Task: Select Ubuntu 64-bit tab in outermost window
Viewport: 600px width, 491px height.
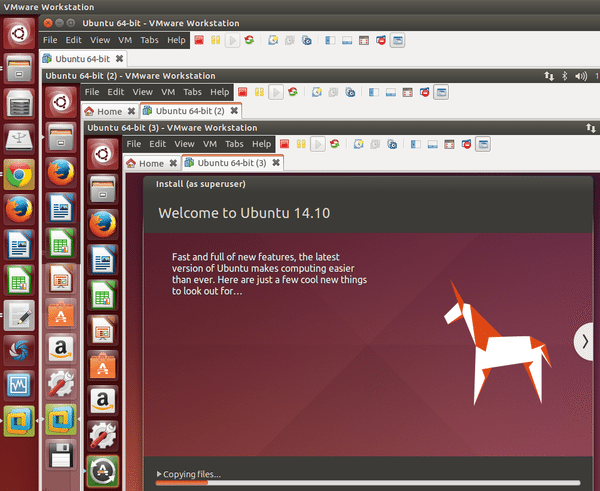Action: (x=82, y=59)
